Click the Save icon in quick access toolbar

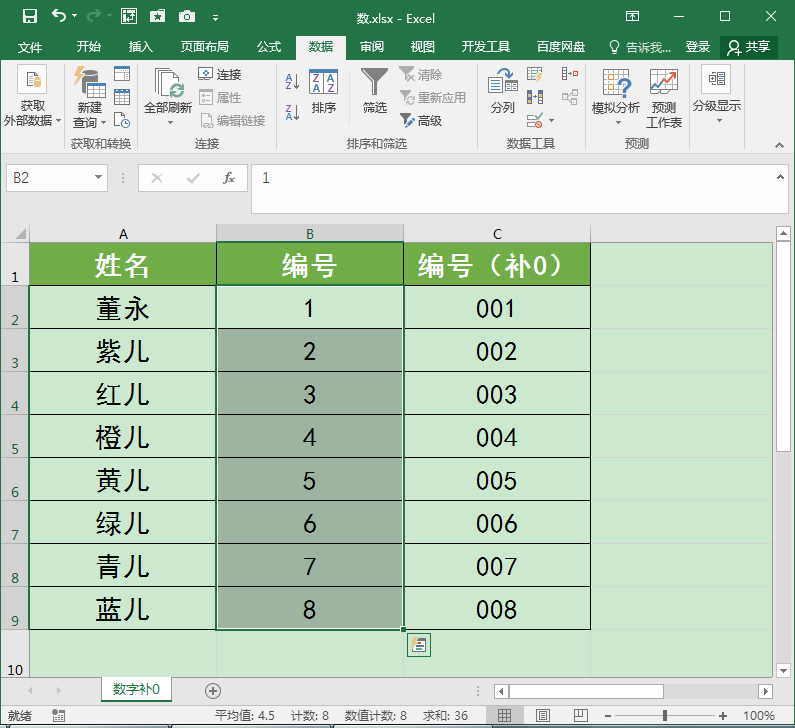30,17
